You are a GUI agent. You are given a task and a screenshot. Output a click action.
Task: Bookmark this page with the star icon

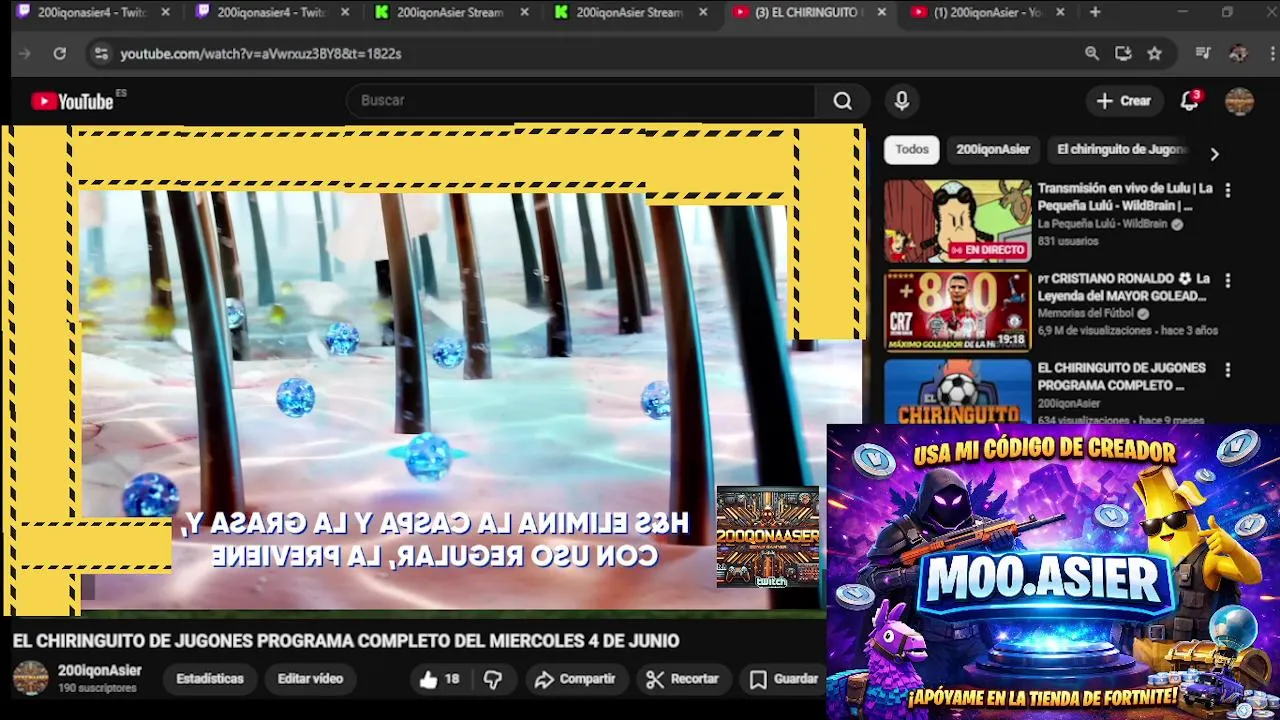point(1154,53)
